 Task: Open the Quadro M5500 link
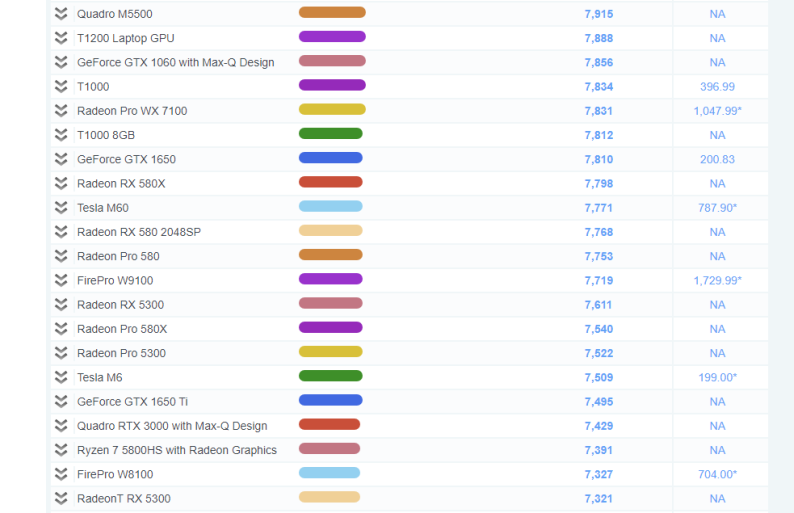pyautogui.click(x=114, y=14)
